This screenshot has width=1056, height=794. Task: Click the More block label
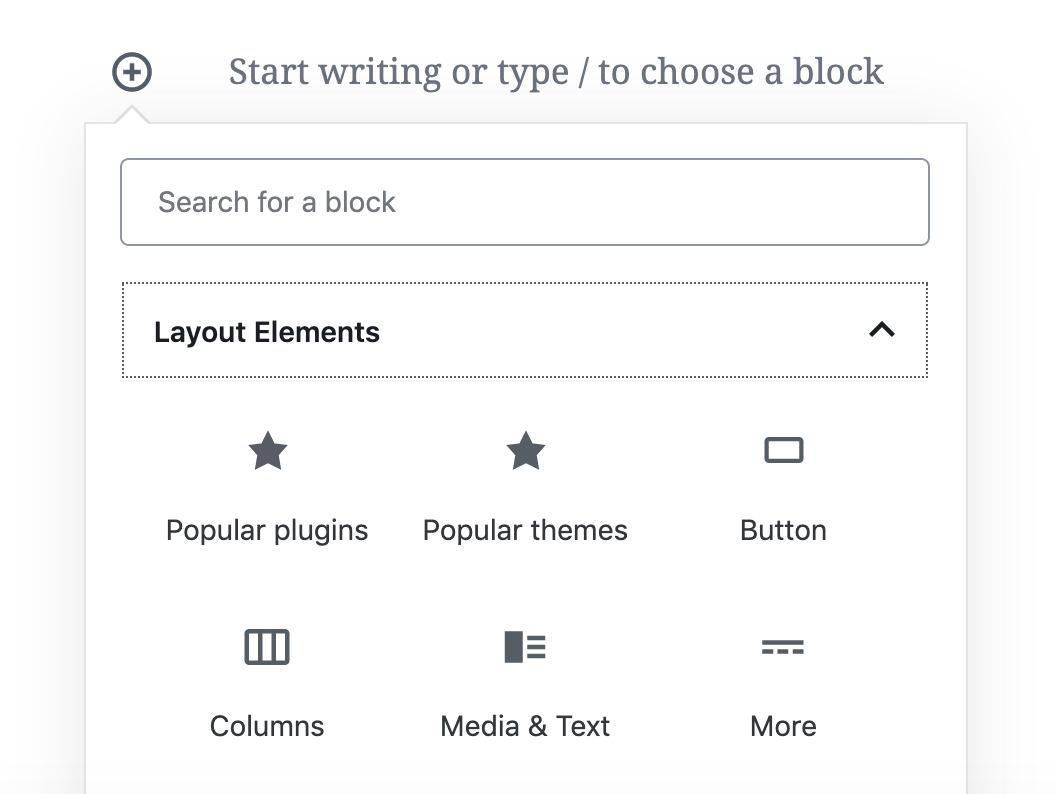tap(783, 726)
